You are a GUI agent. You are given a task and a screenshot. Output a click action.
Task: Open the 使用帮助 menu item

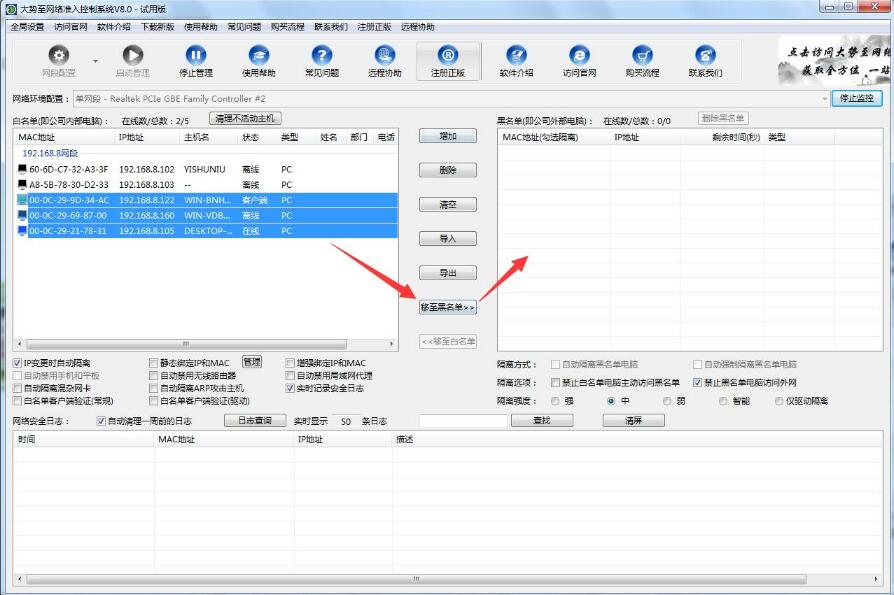coord(201,27)
